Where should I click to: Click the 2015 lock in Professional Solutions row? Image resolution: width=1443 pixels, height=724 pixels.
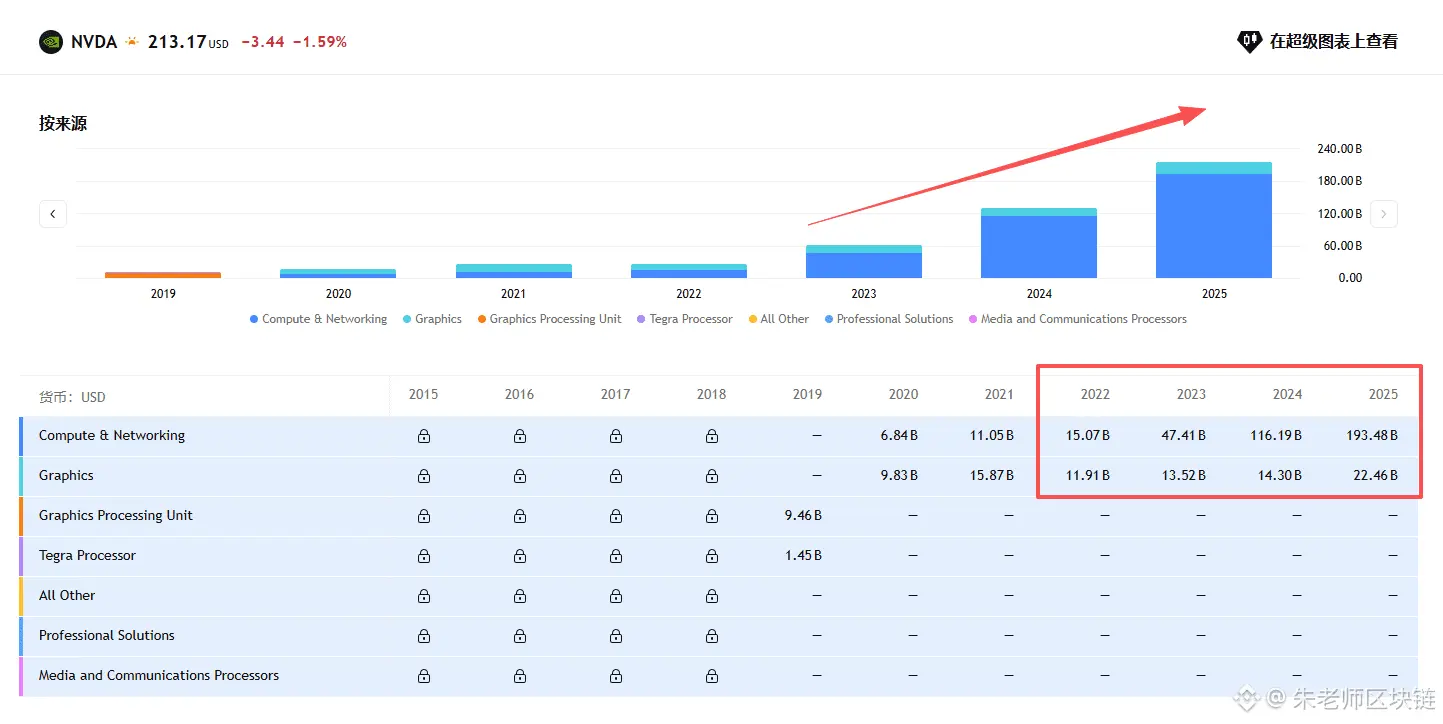click(424, 636)
